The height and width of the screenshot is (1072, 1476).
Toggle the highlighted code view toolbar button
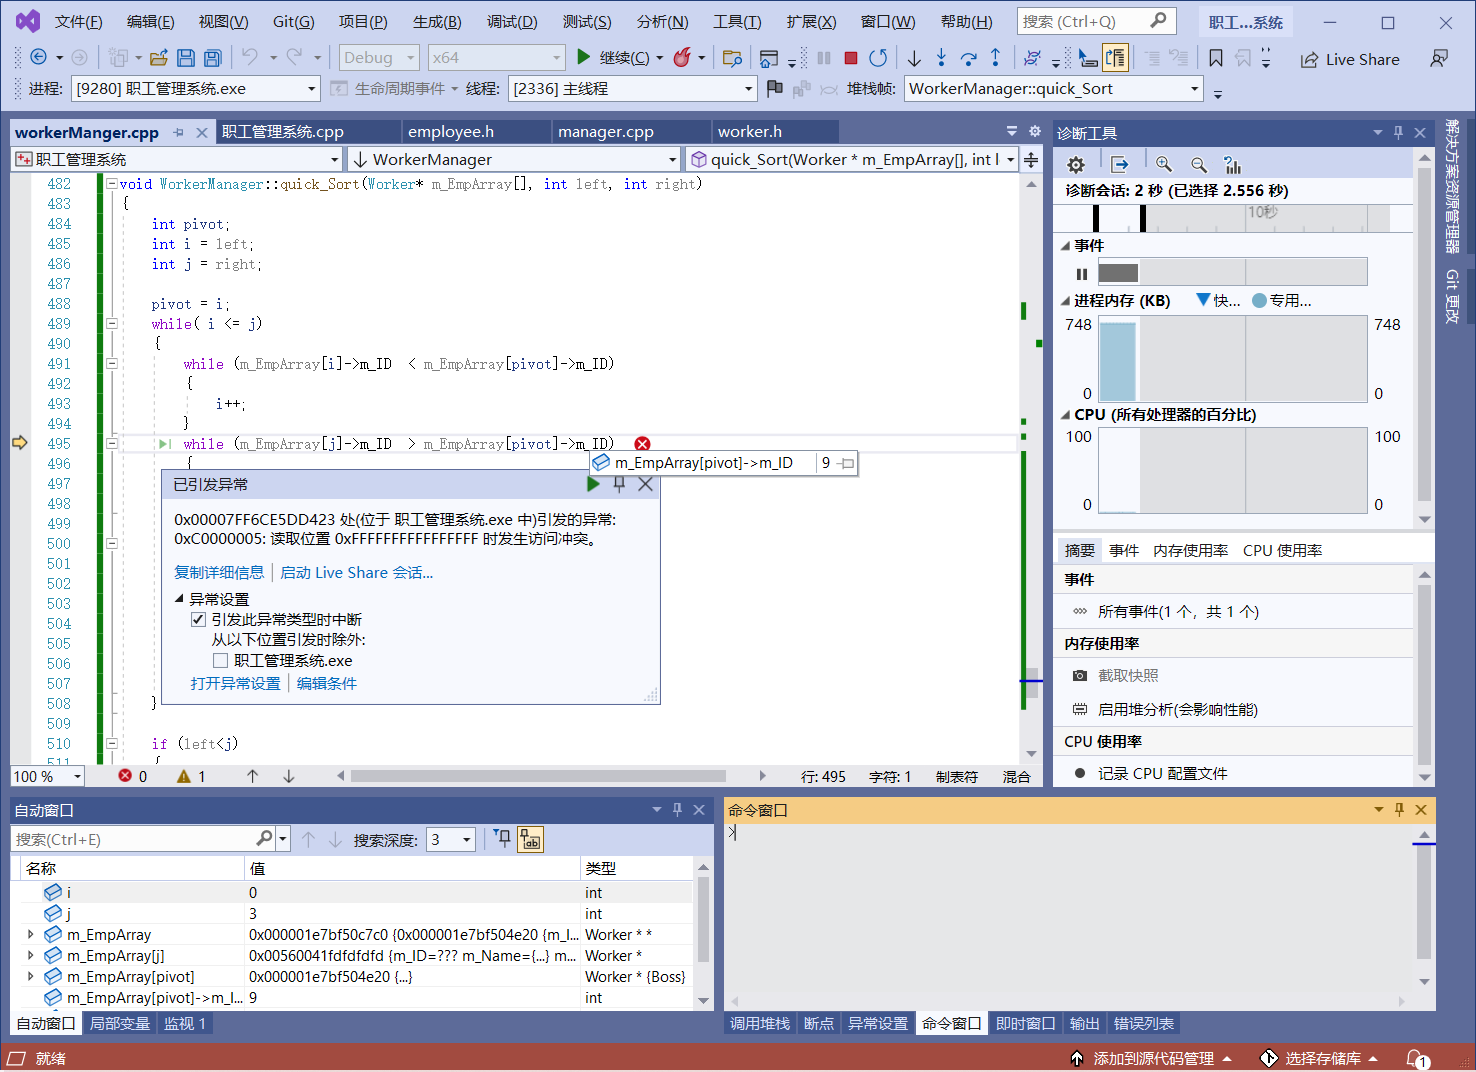(x=1115, y=58)
